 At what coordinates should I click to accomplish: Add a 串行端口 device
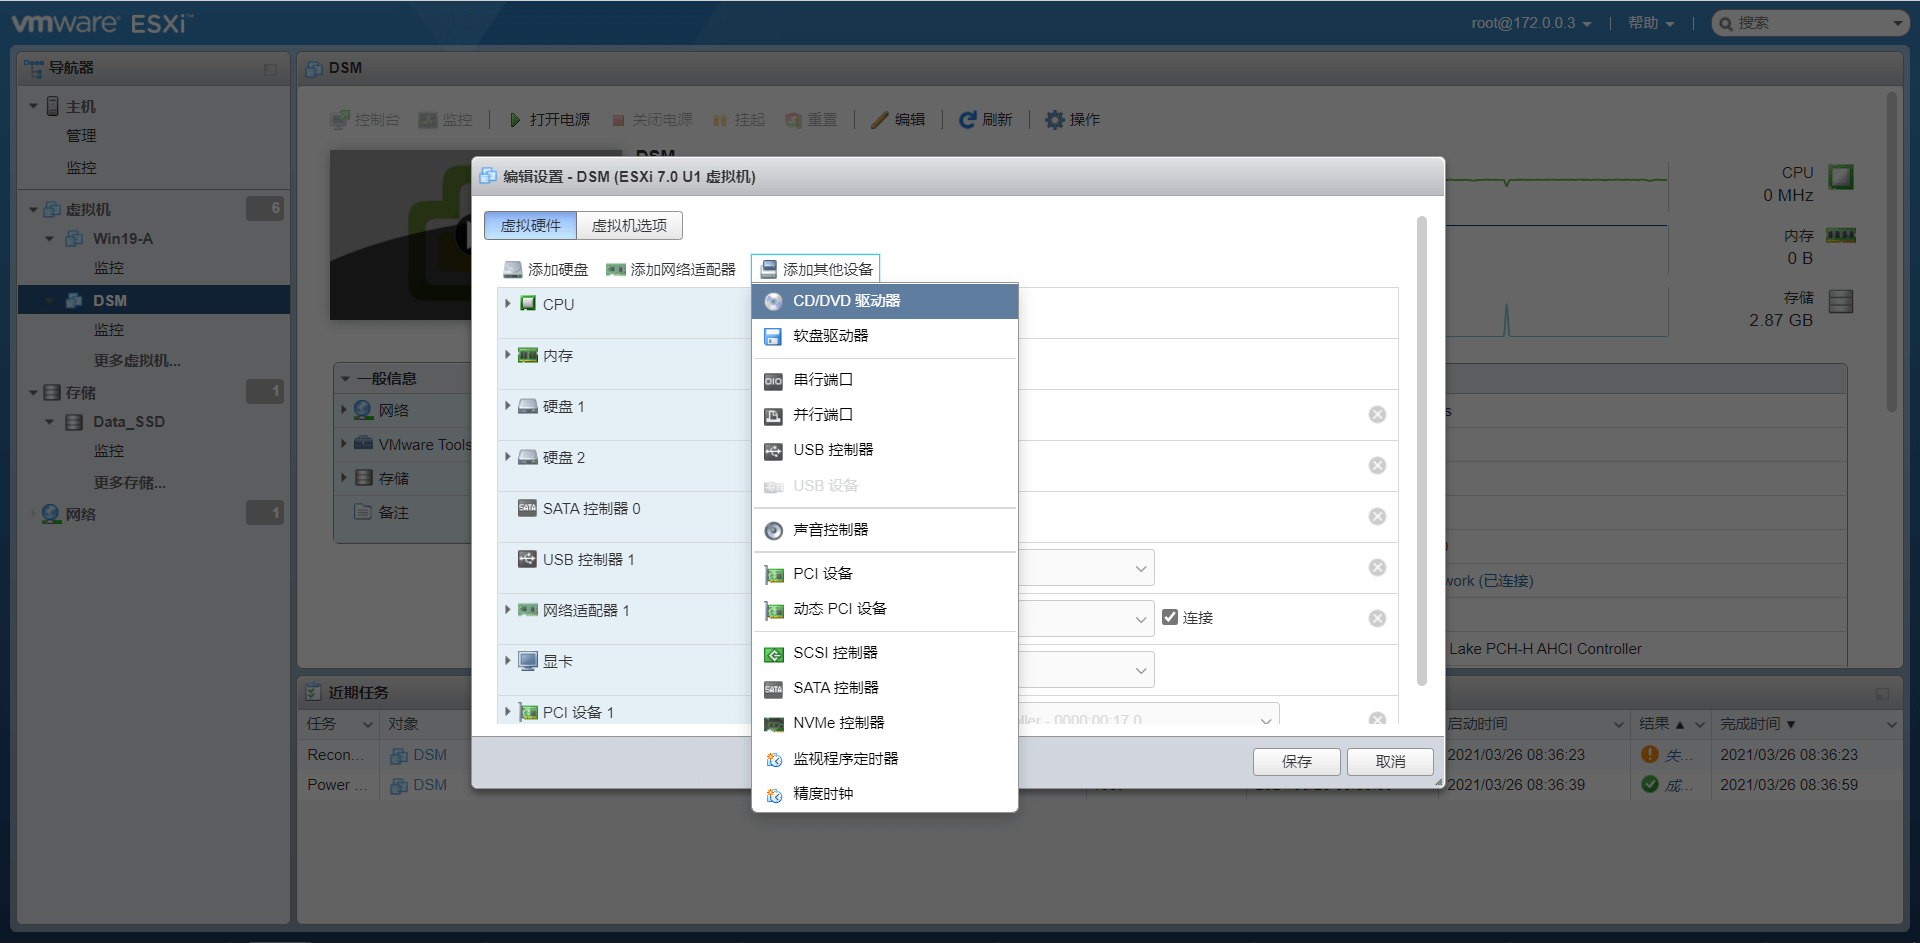click(x=884, y=380)
